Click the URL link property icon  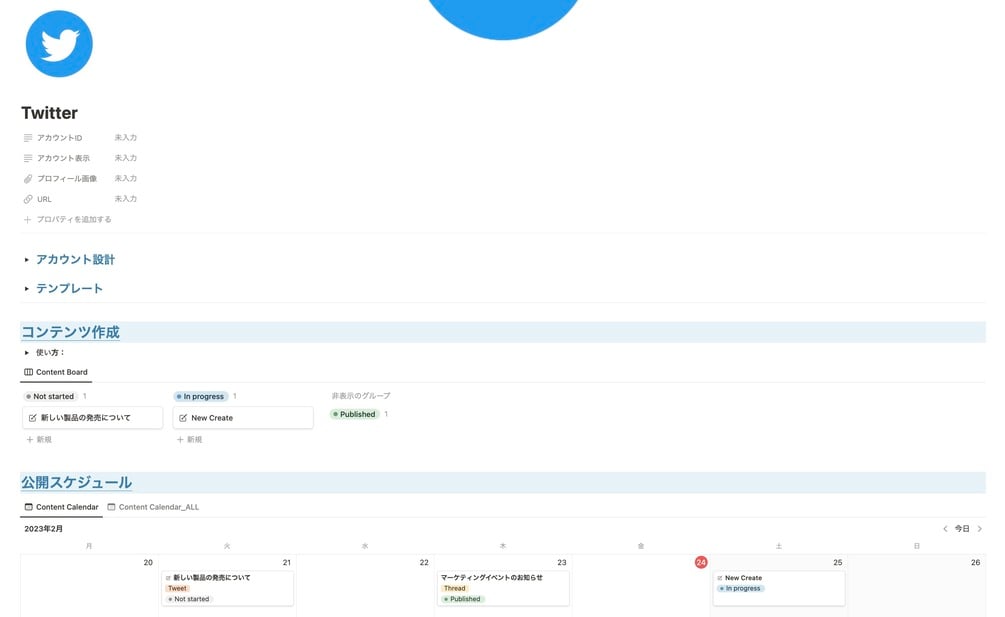pyautogui.click(x=28, y=199)
